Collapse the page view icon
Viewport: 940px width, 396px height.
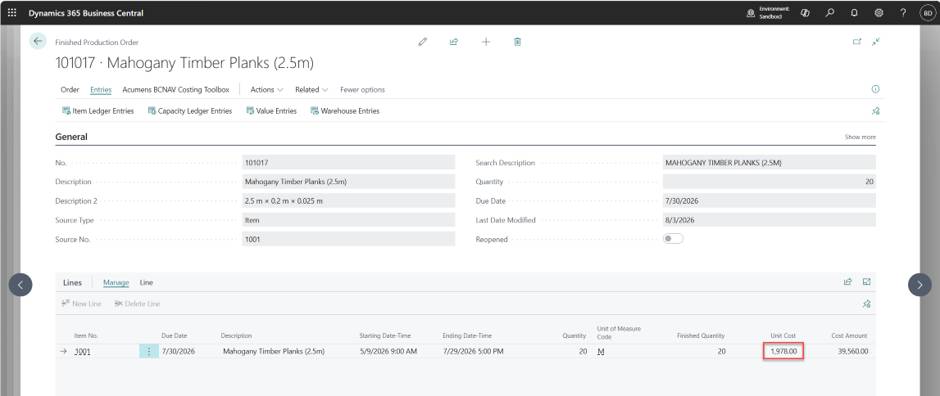pos(876,42)
